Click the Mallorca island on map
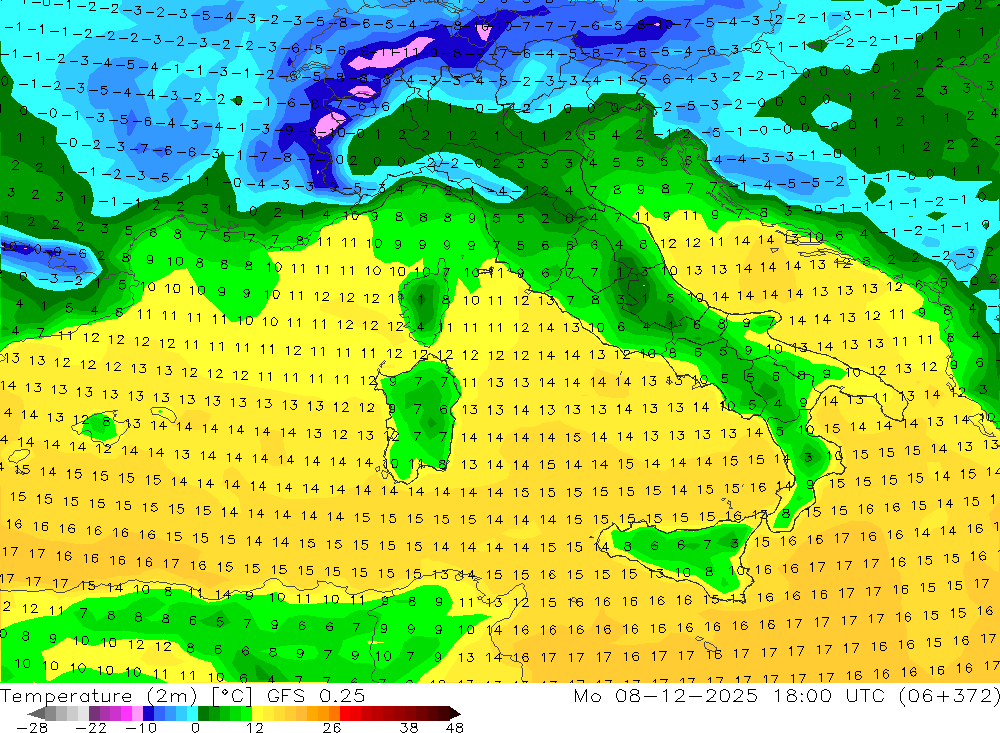This screenshot has height=733, width=1000. pyautogui.click(x=100, y=427)
